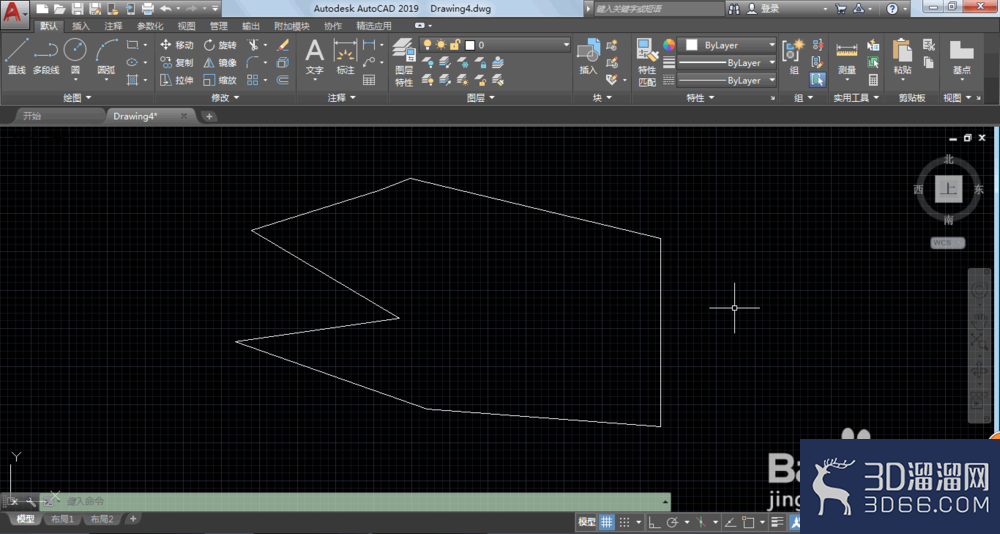The height and width of the screenshot is (534, 1000).
Task: Click the Open file icon in quick access
Action: tap(59, 9)
